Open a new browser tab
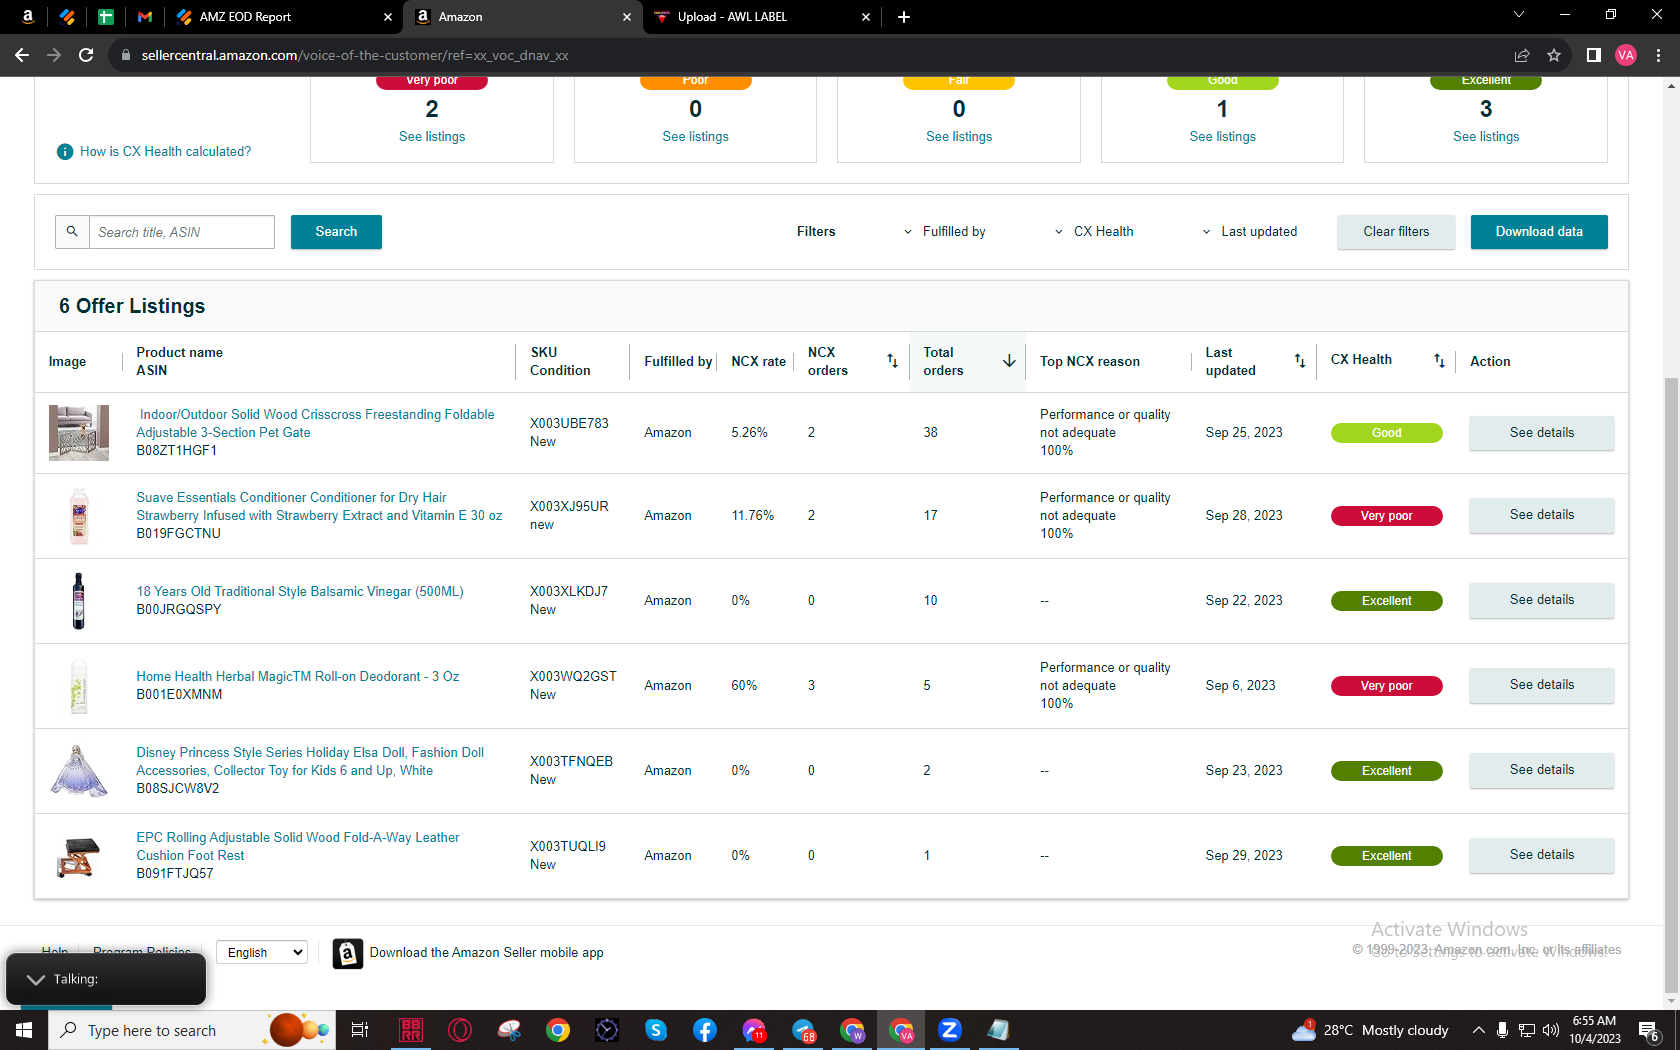This screenshot has width=1680, height=1050. click(904, 17)
